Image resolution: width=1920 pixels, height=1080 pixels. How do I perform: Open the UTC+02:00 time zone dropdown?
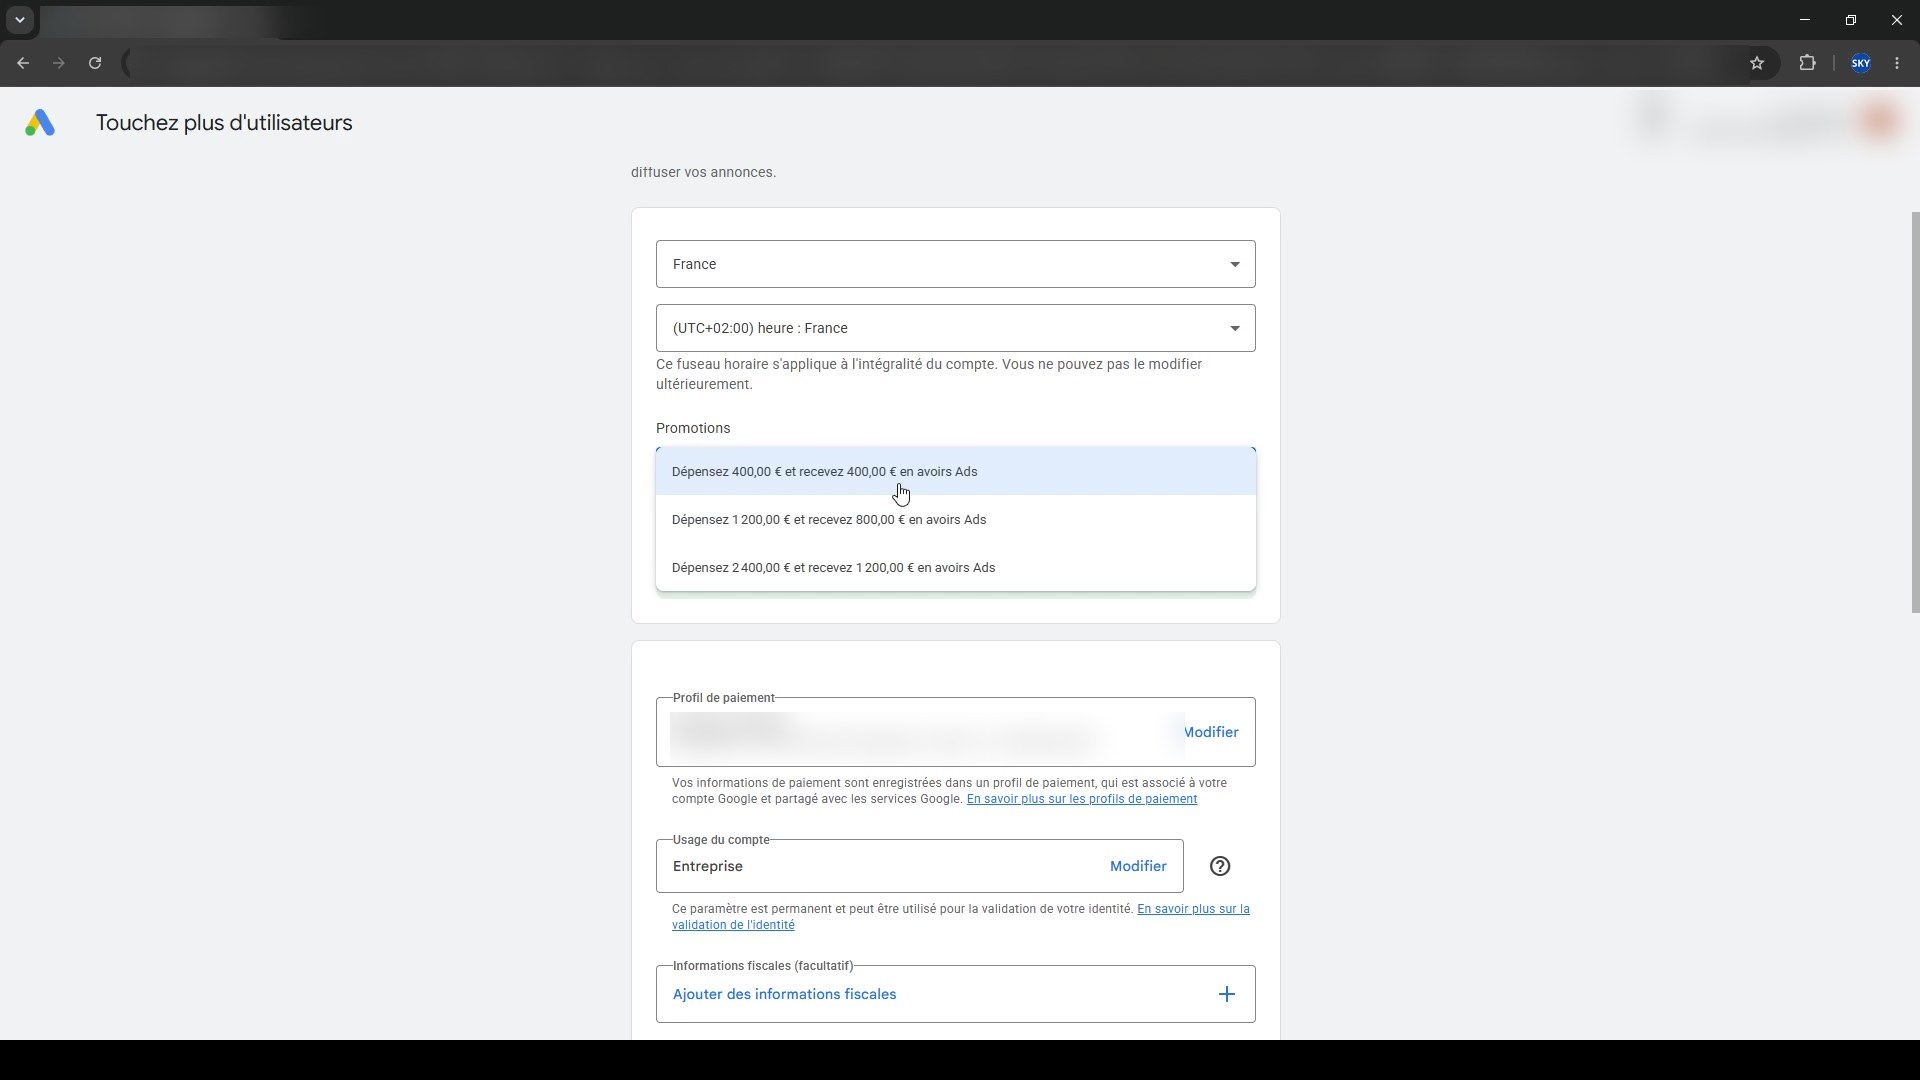tap(955, 328)
